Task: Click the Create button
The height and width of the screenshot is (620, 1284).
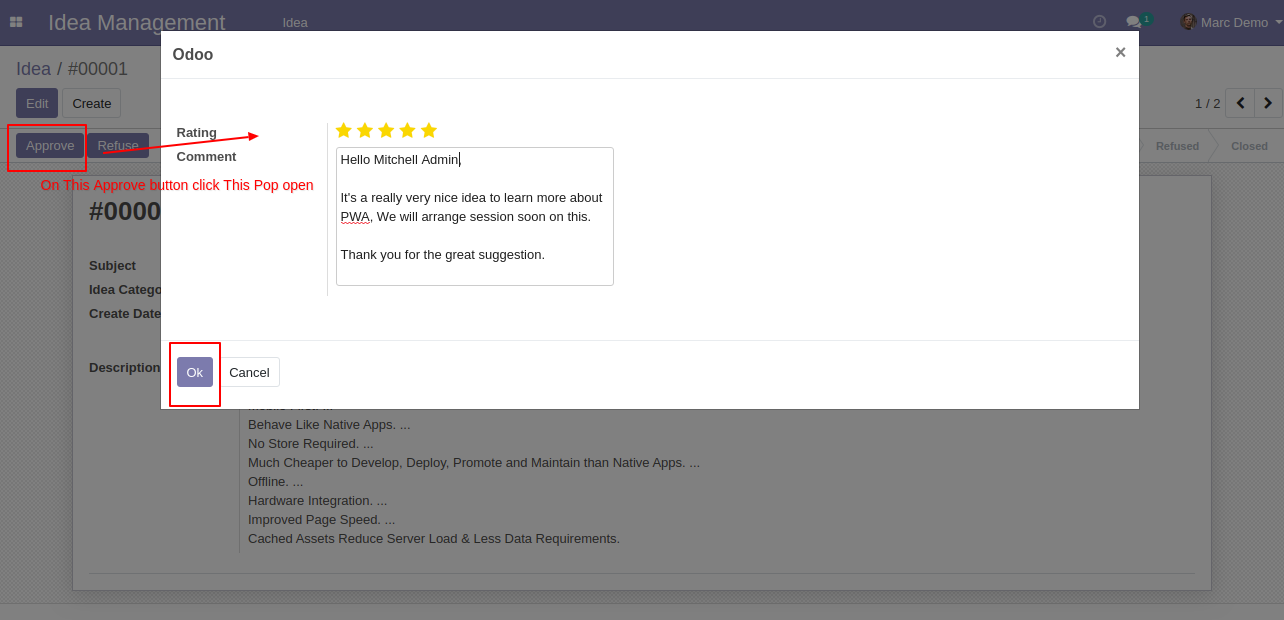Action: (92, 103)
